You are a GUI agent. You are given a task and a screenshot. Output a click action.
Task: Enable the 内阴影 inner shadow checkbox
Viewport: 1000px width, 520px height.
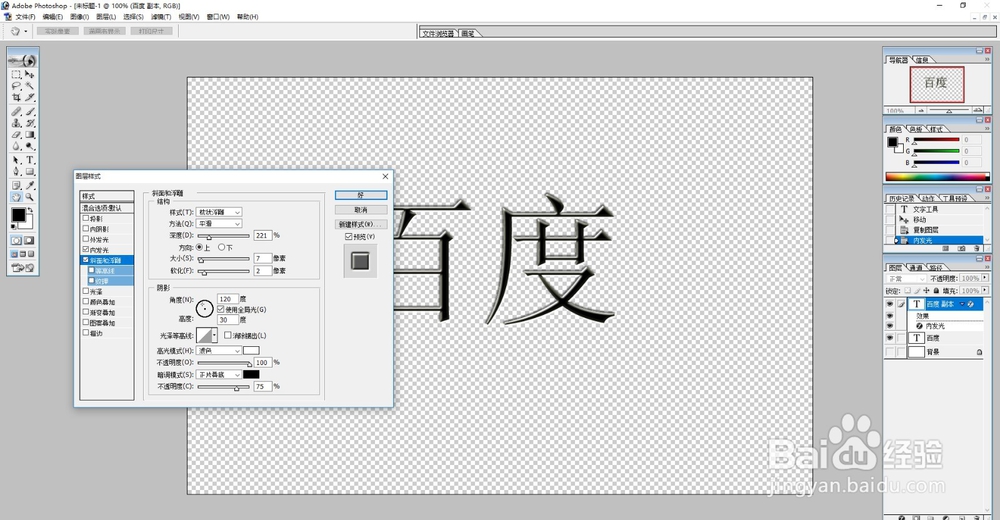click(x=86, y=228)
